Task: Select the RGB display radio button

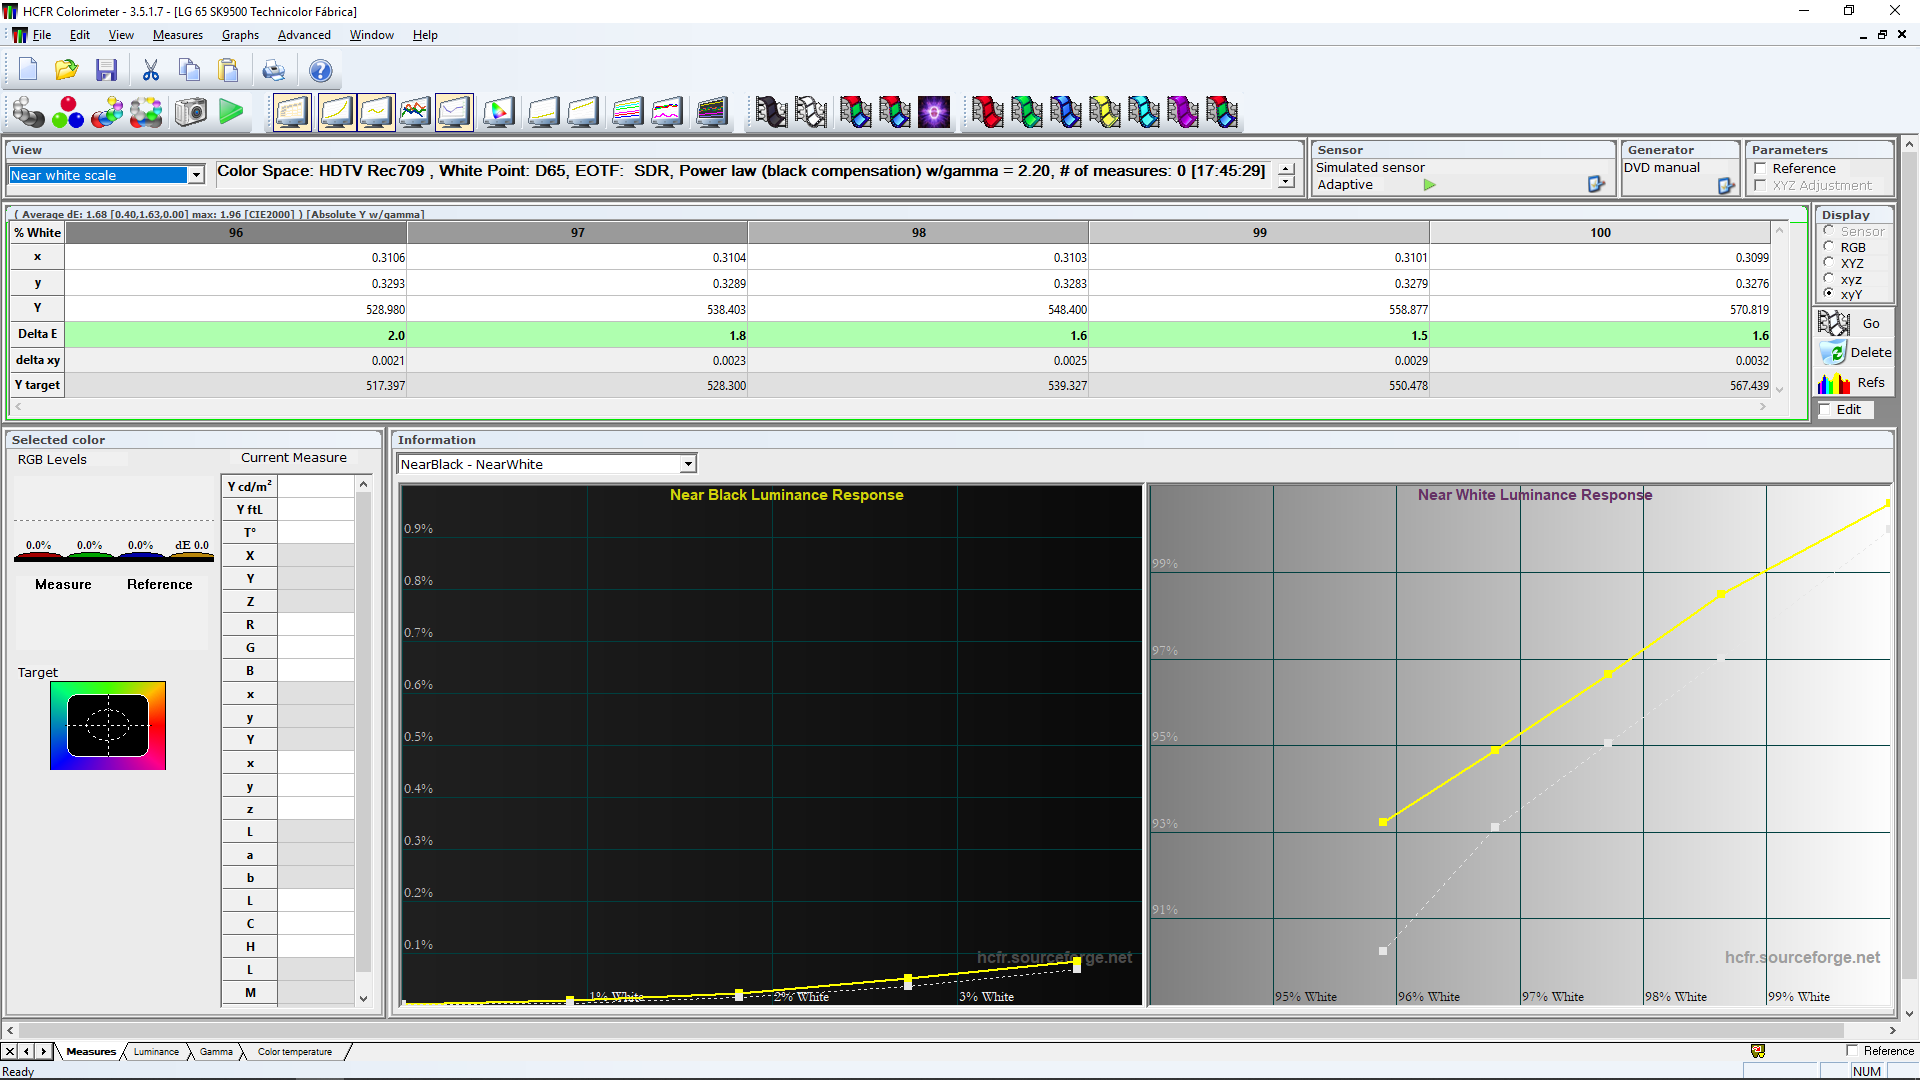Action: tap(1829, 247)
